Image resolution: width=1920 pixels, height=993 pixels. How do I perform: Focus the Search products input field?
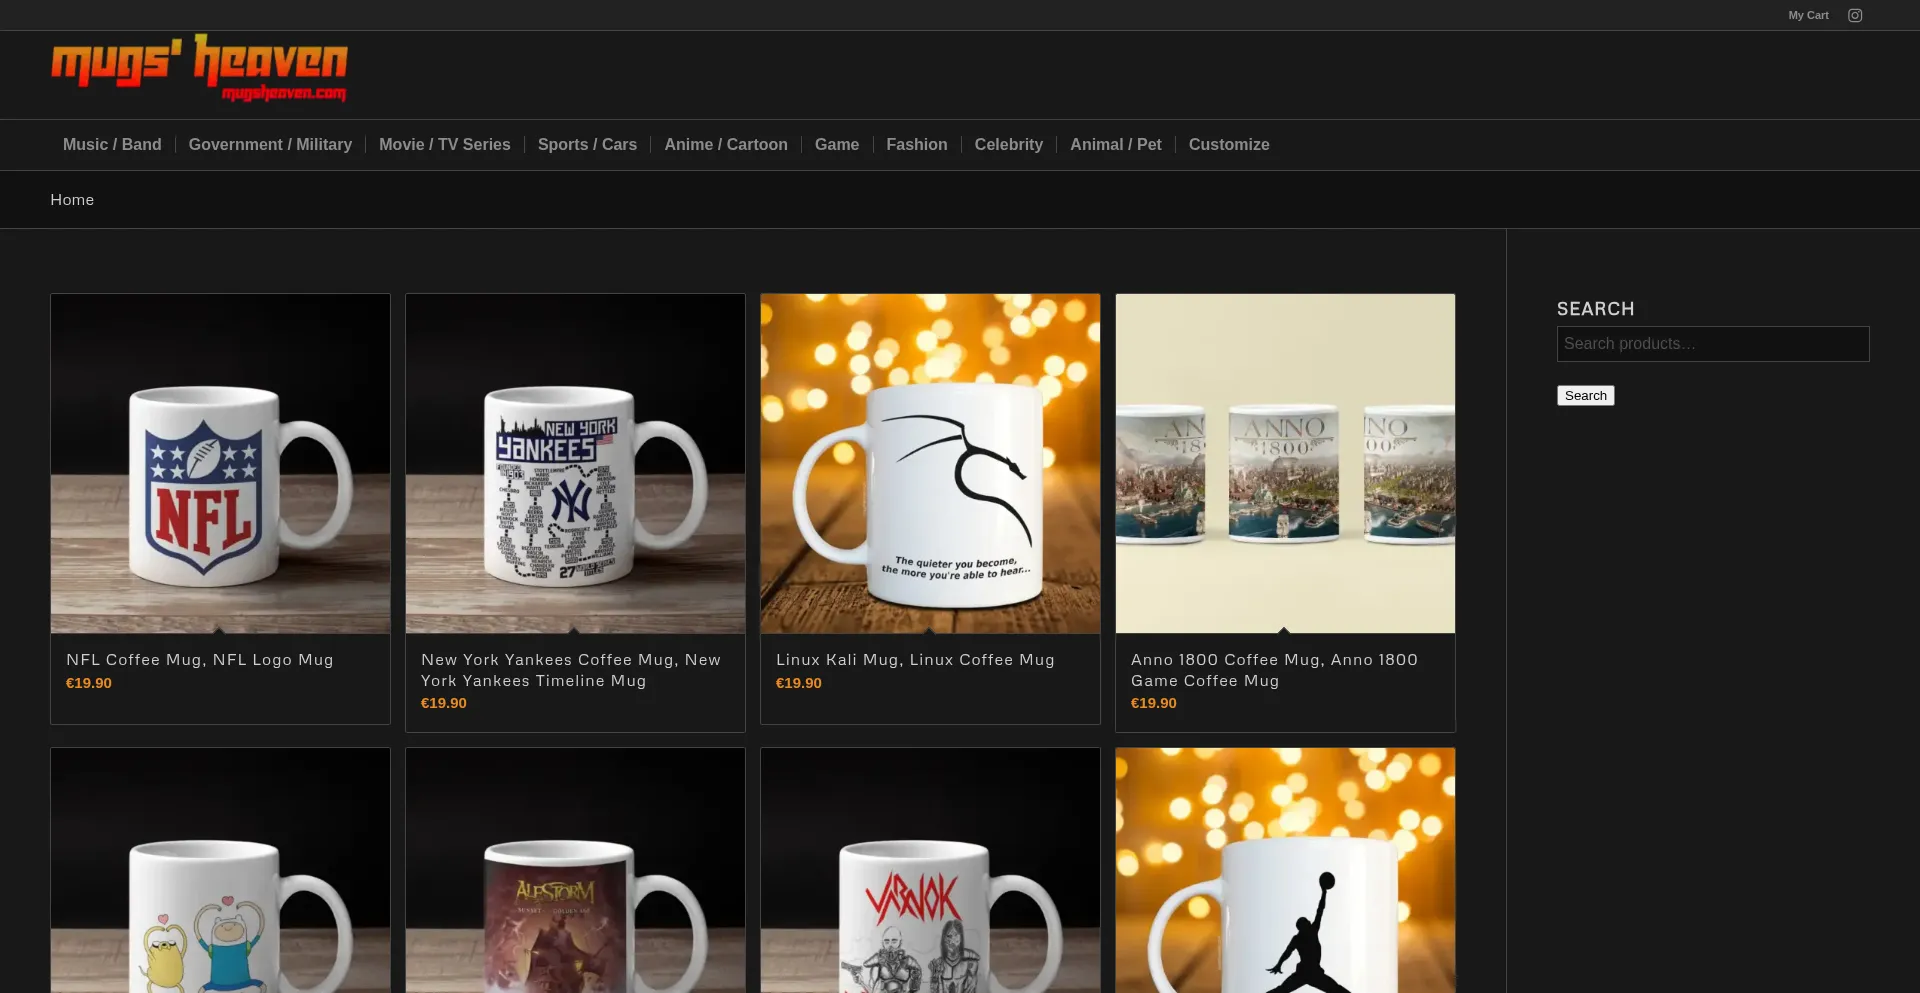(x=1712, y=344)
